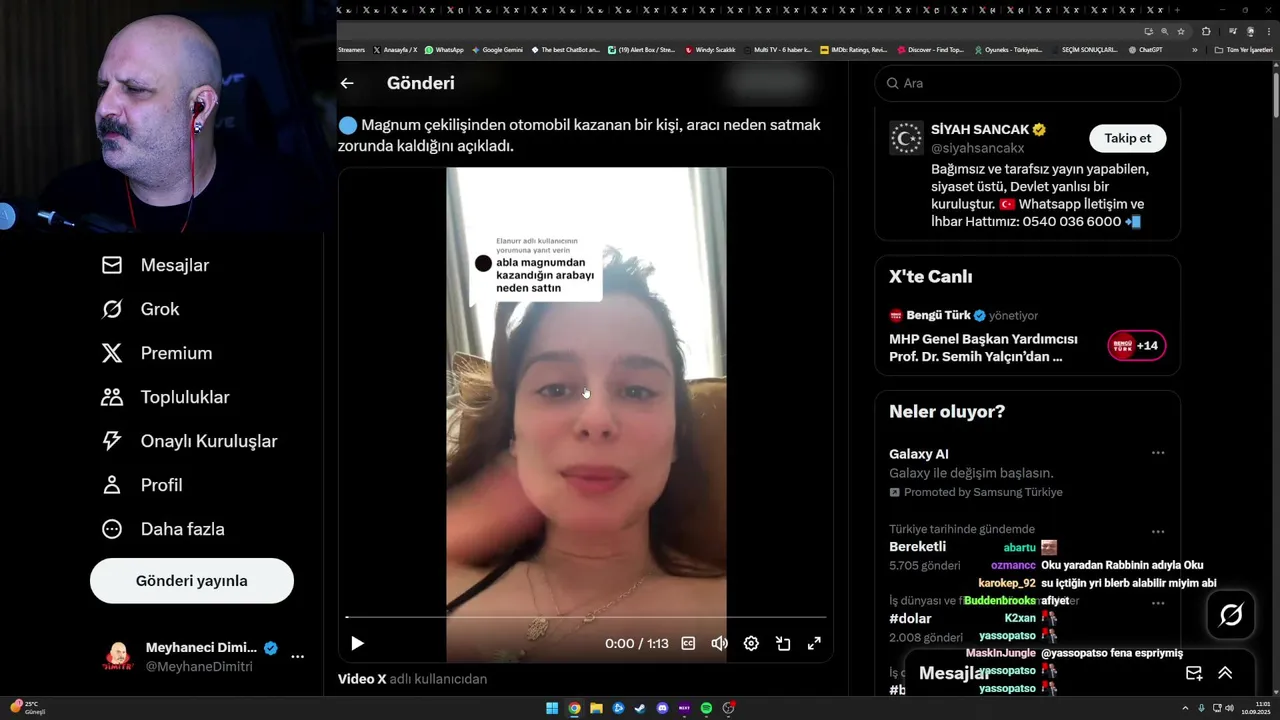Open more options for Bereketli trend

tap(1158, 532)
